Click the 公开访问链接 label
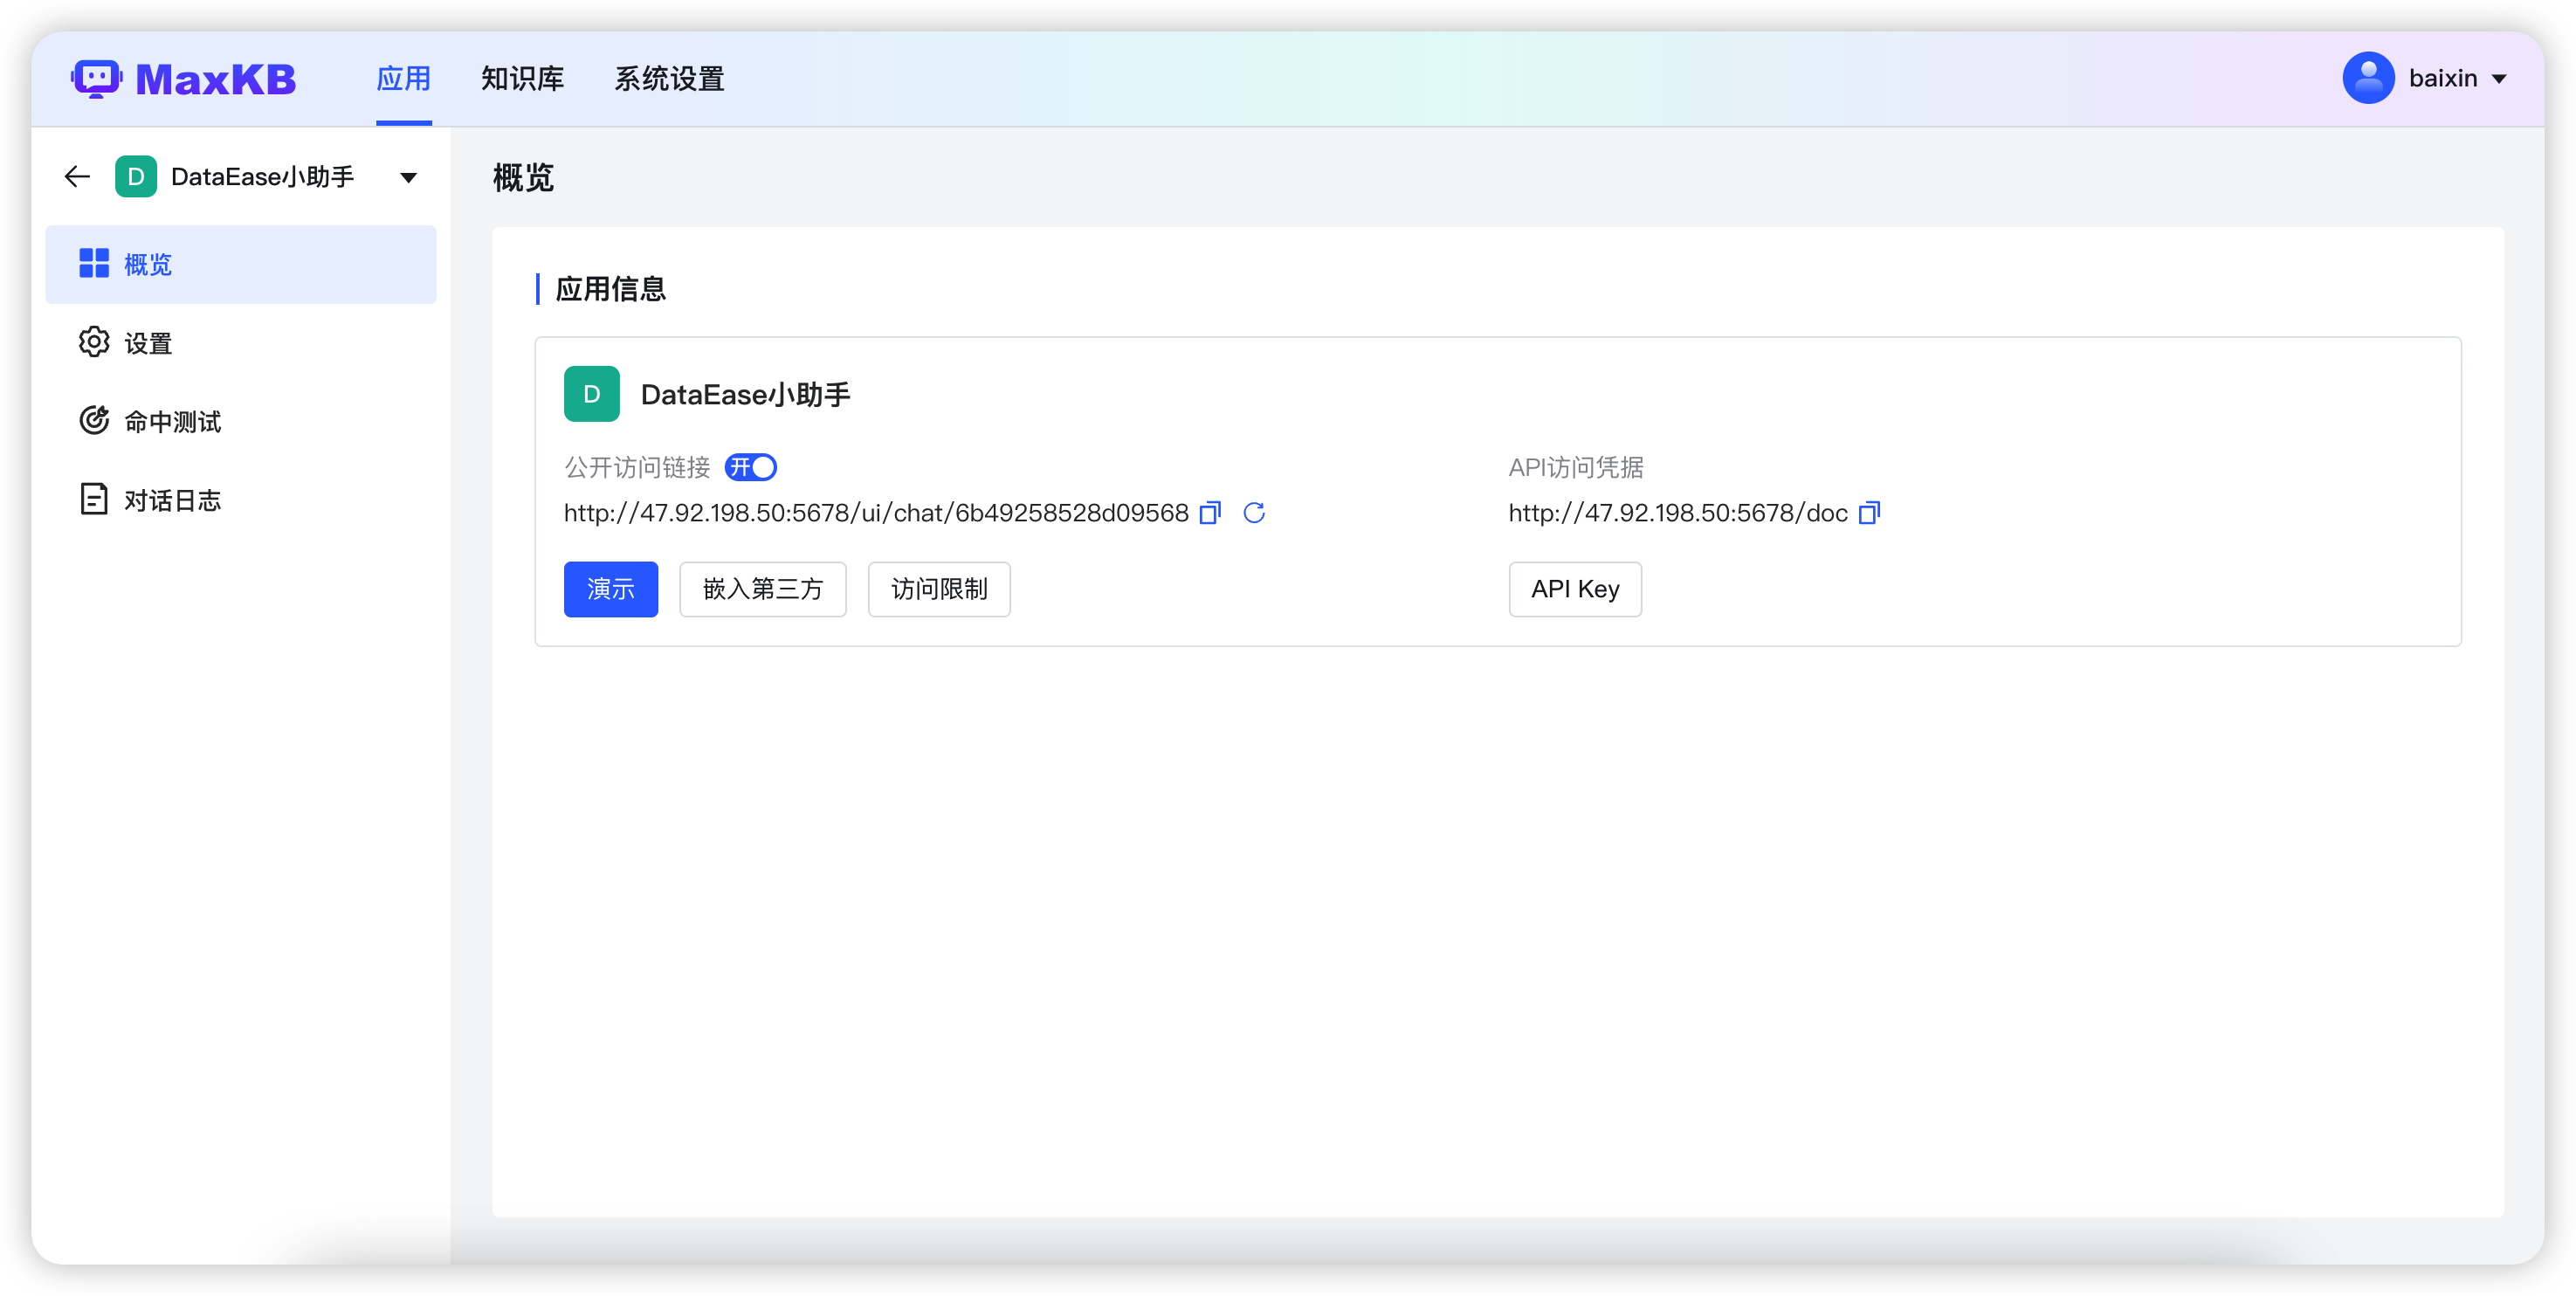This screenshot has height=1296, width=2576. pyautogui.click(x=637, y=467)
